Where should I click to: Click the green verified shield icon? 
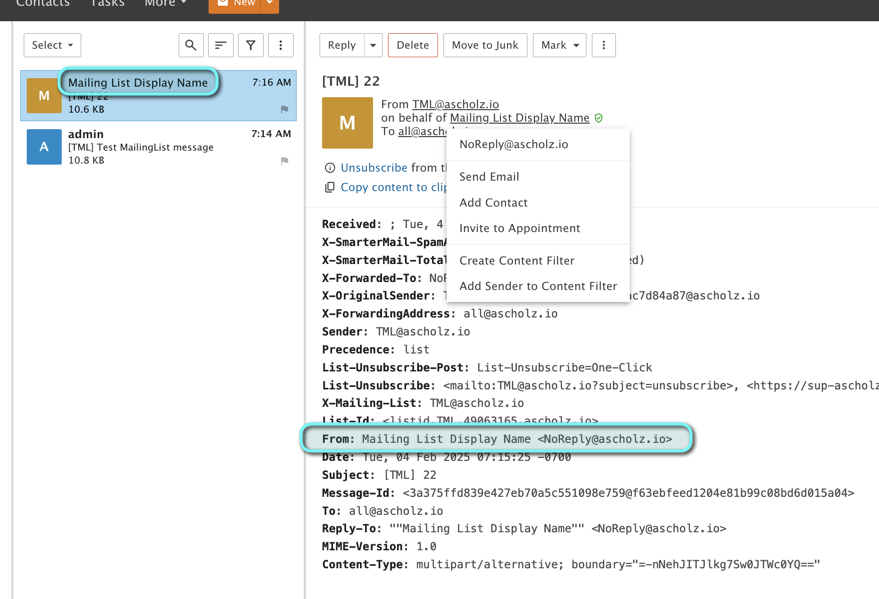(x=599, y=118)
